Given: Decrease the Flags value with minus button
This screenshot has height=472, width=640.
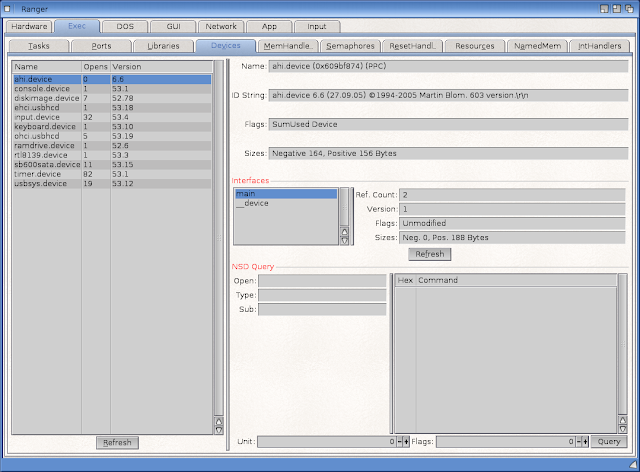Looking at the screenshot, I should (577, 441).
